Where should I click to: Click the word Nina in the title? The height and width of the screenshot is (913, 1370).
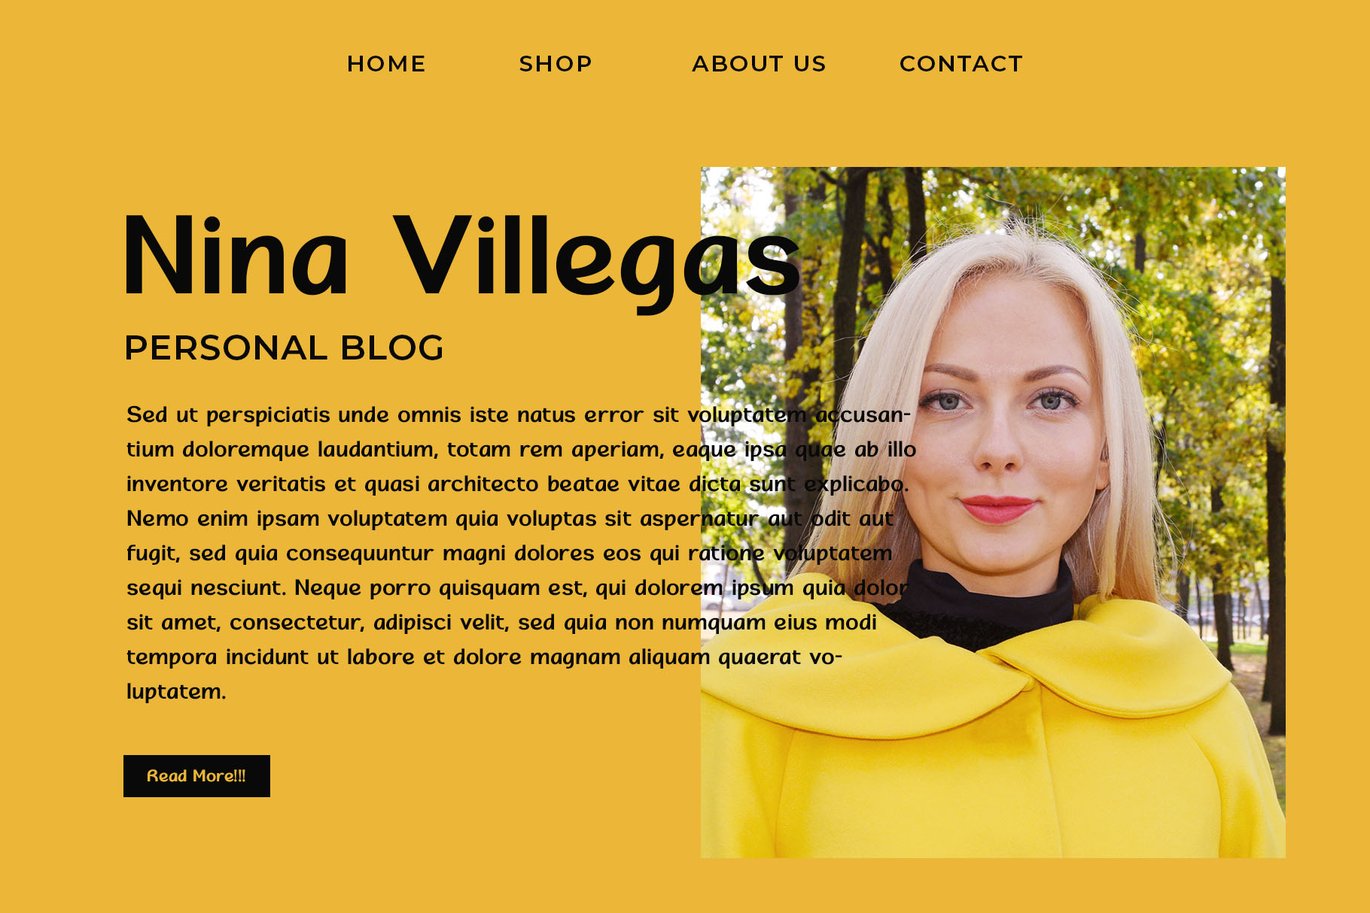tap(236, 256)
